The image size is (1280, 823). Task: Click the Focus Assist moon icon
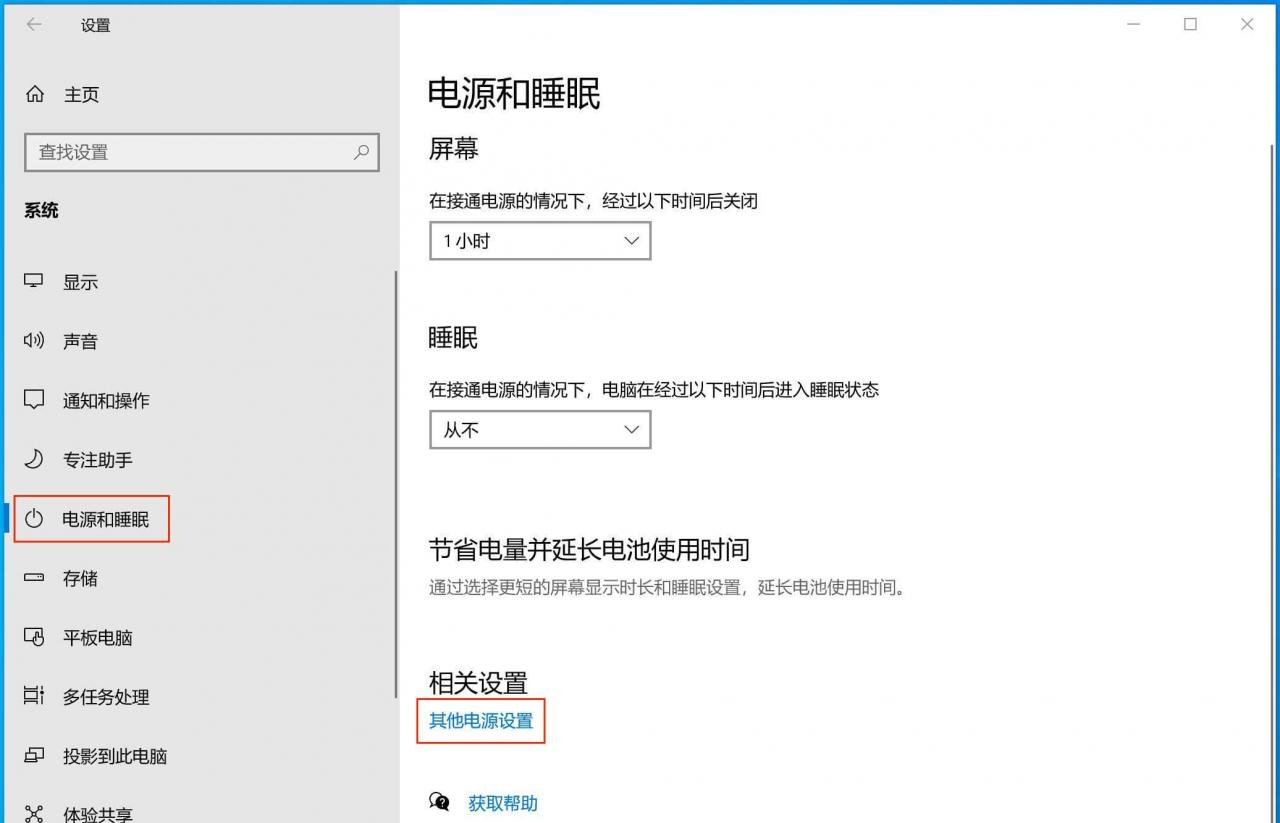point(34,459)
